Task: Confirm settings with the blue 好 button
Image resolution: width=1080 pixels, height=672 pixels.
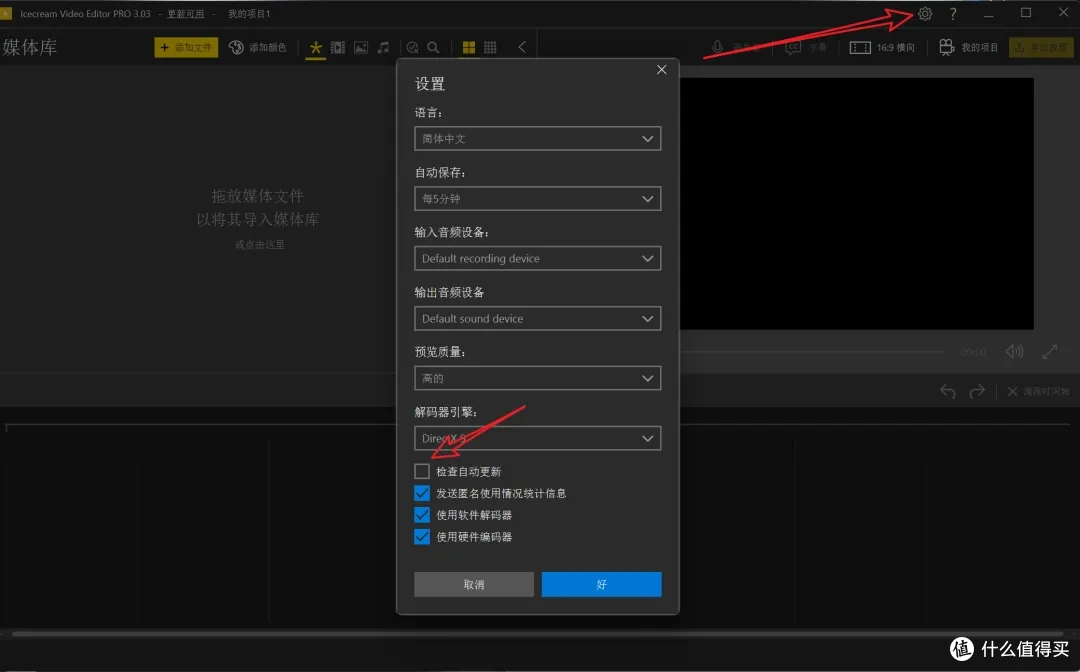Action: click(x=601, y=584)
